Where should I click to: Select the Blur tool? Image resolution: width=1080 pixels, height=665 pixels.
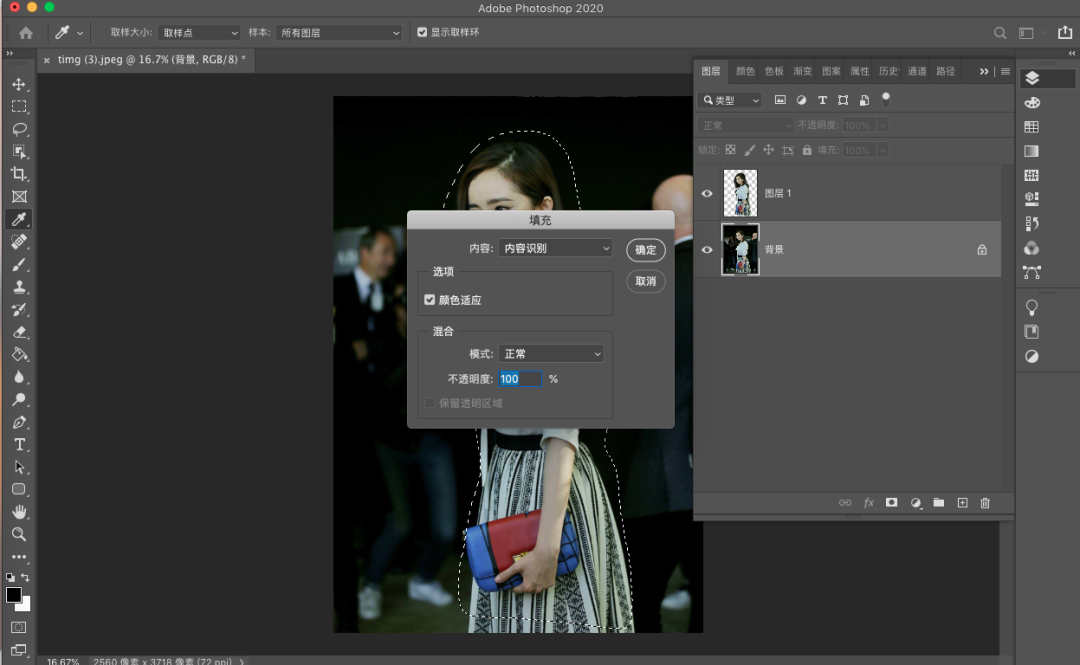pos(19,377)
